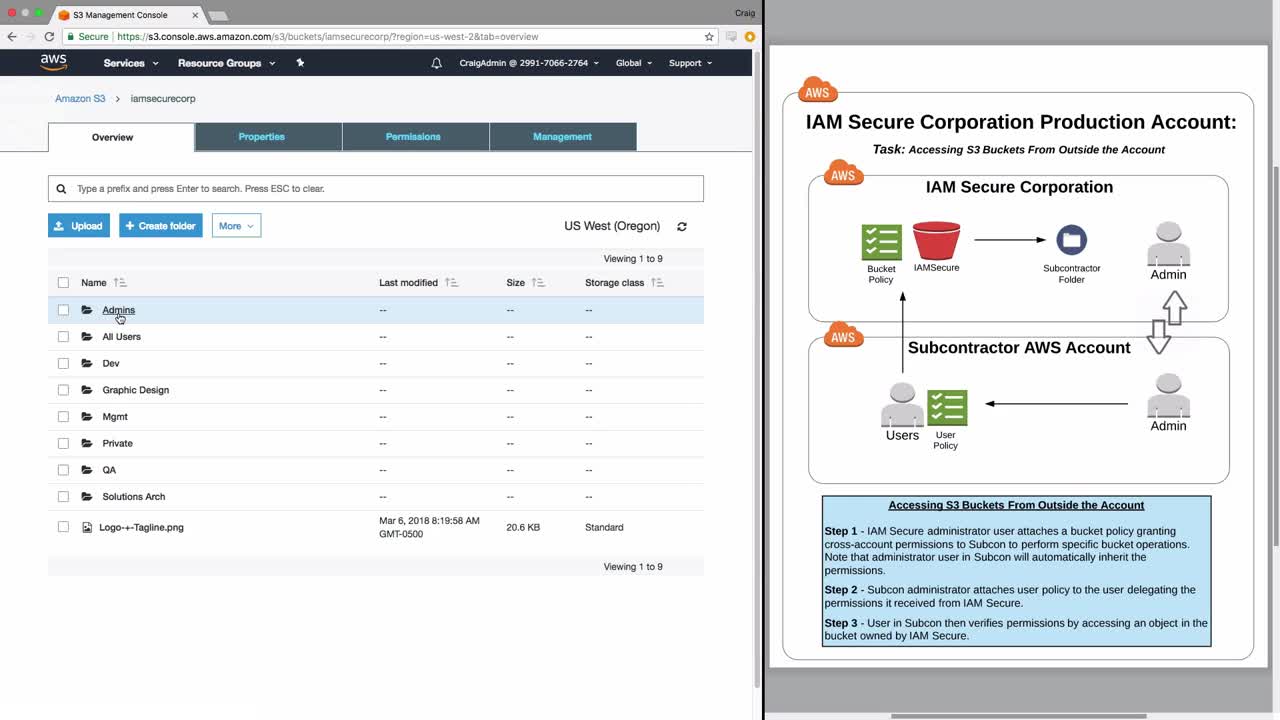Screen dimensions: 1280x720
Task: Open the pin shortcuts star icon
Action: (x=300, y=63)
